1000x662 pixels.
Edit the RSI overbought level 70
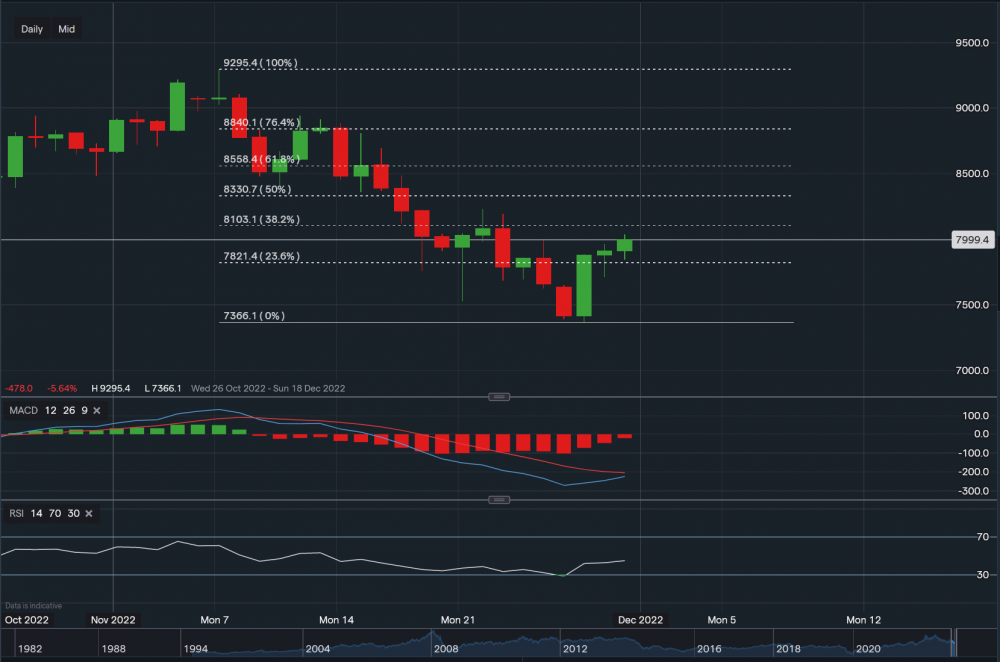53,513
